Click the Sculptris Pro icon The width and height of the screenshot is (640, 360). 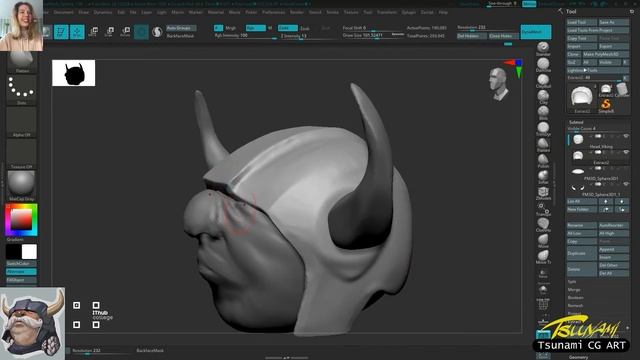157,32
